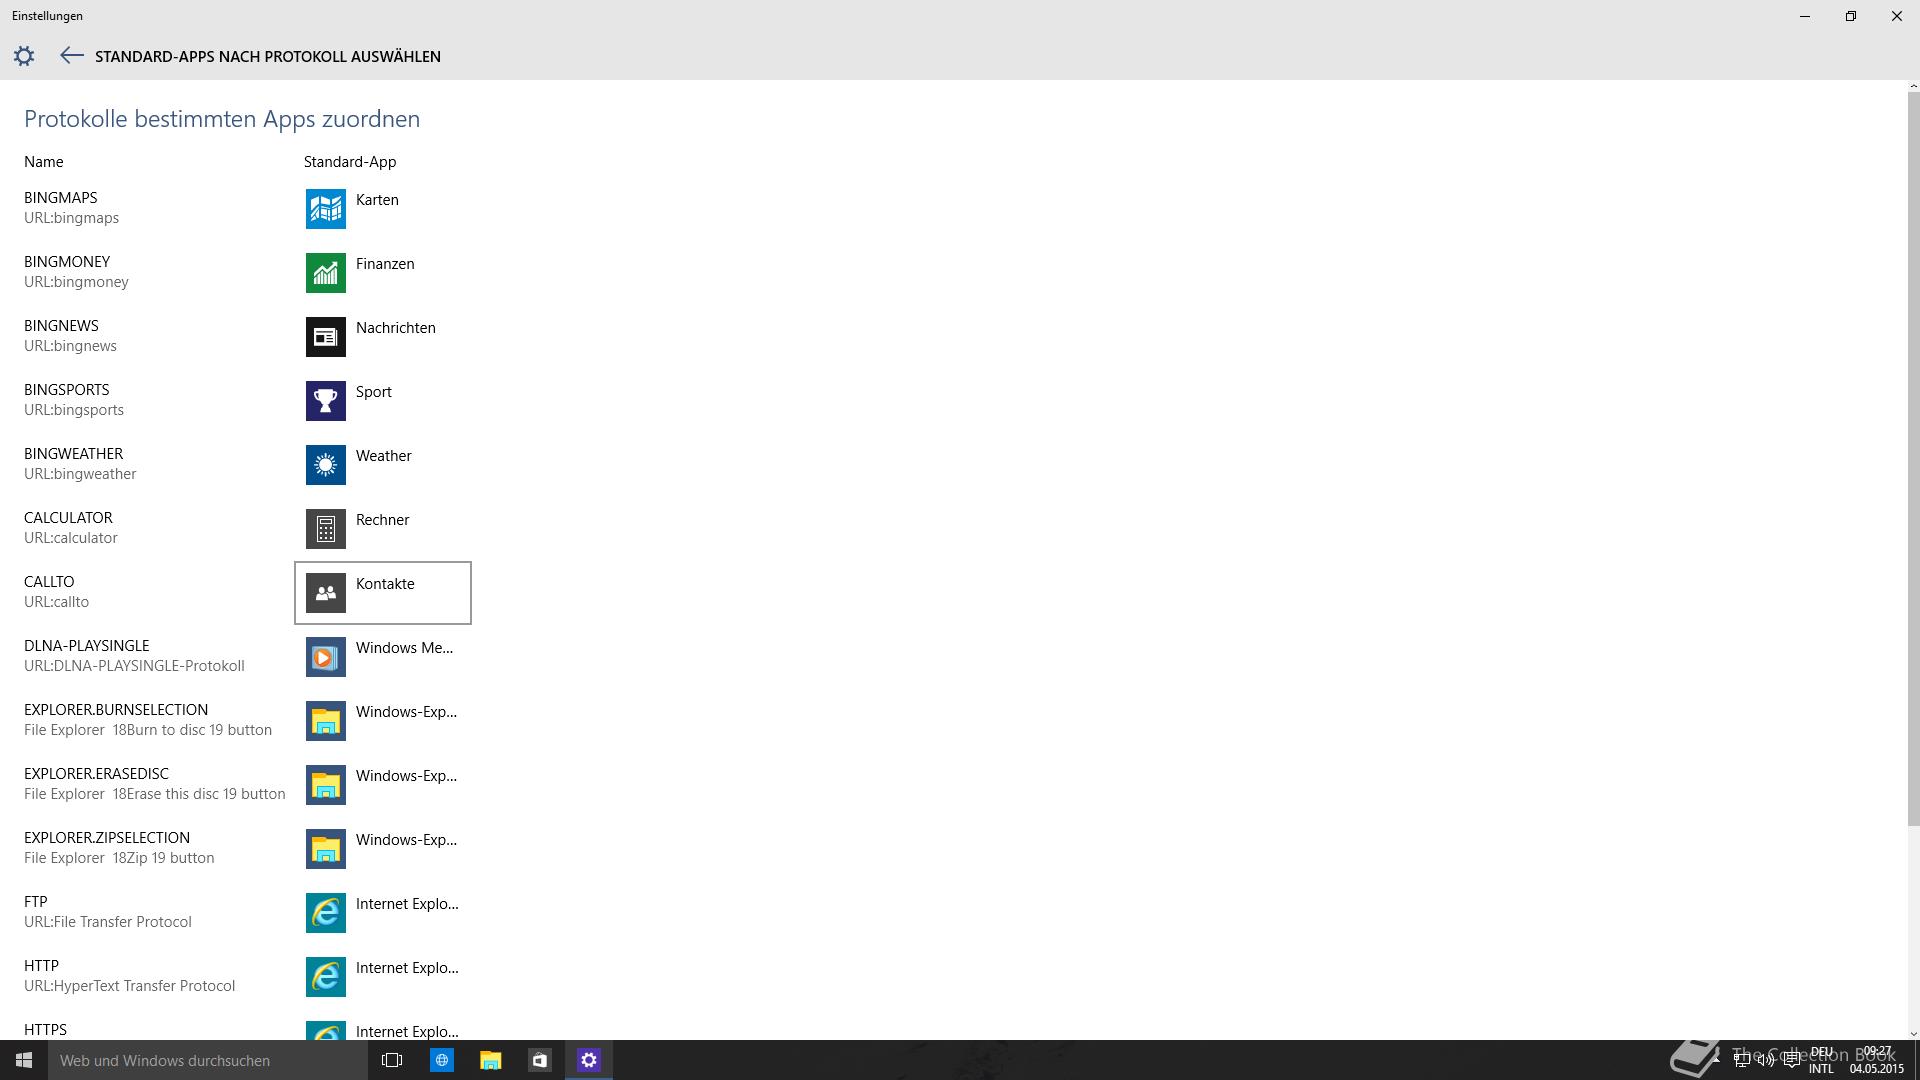Open the Store icon on the taskbar
This screenshot has height=1080, width=1920.
(539, 1060)
